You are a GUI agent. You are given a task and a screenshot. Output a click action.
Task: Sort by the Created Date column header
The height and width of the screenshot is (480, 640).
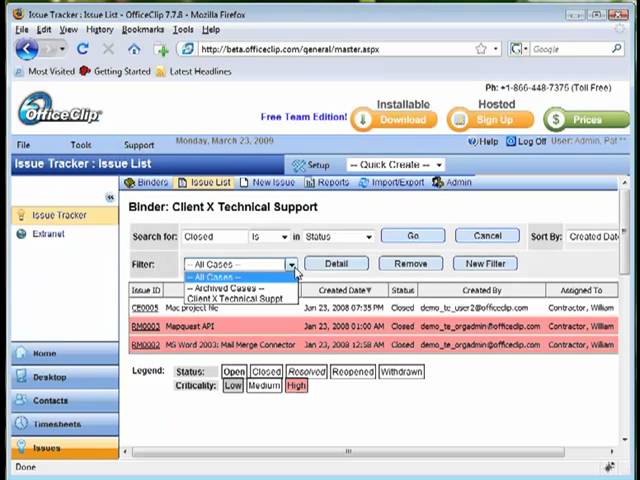click(344, 291)
